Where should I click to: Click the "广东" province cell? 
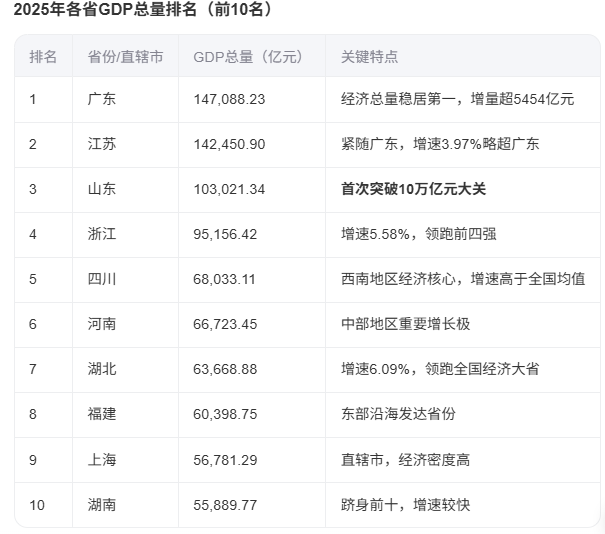tap(102, 99)
